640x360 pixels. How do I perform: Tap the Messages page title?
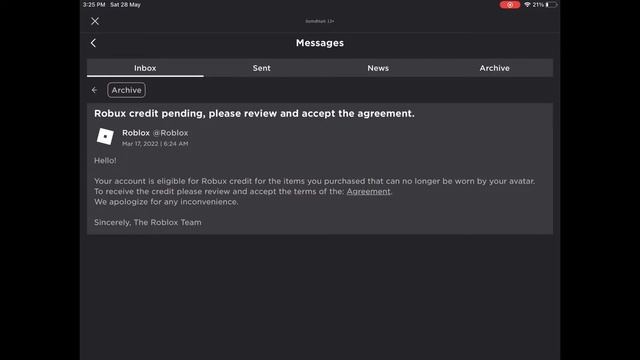320,43
